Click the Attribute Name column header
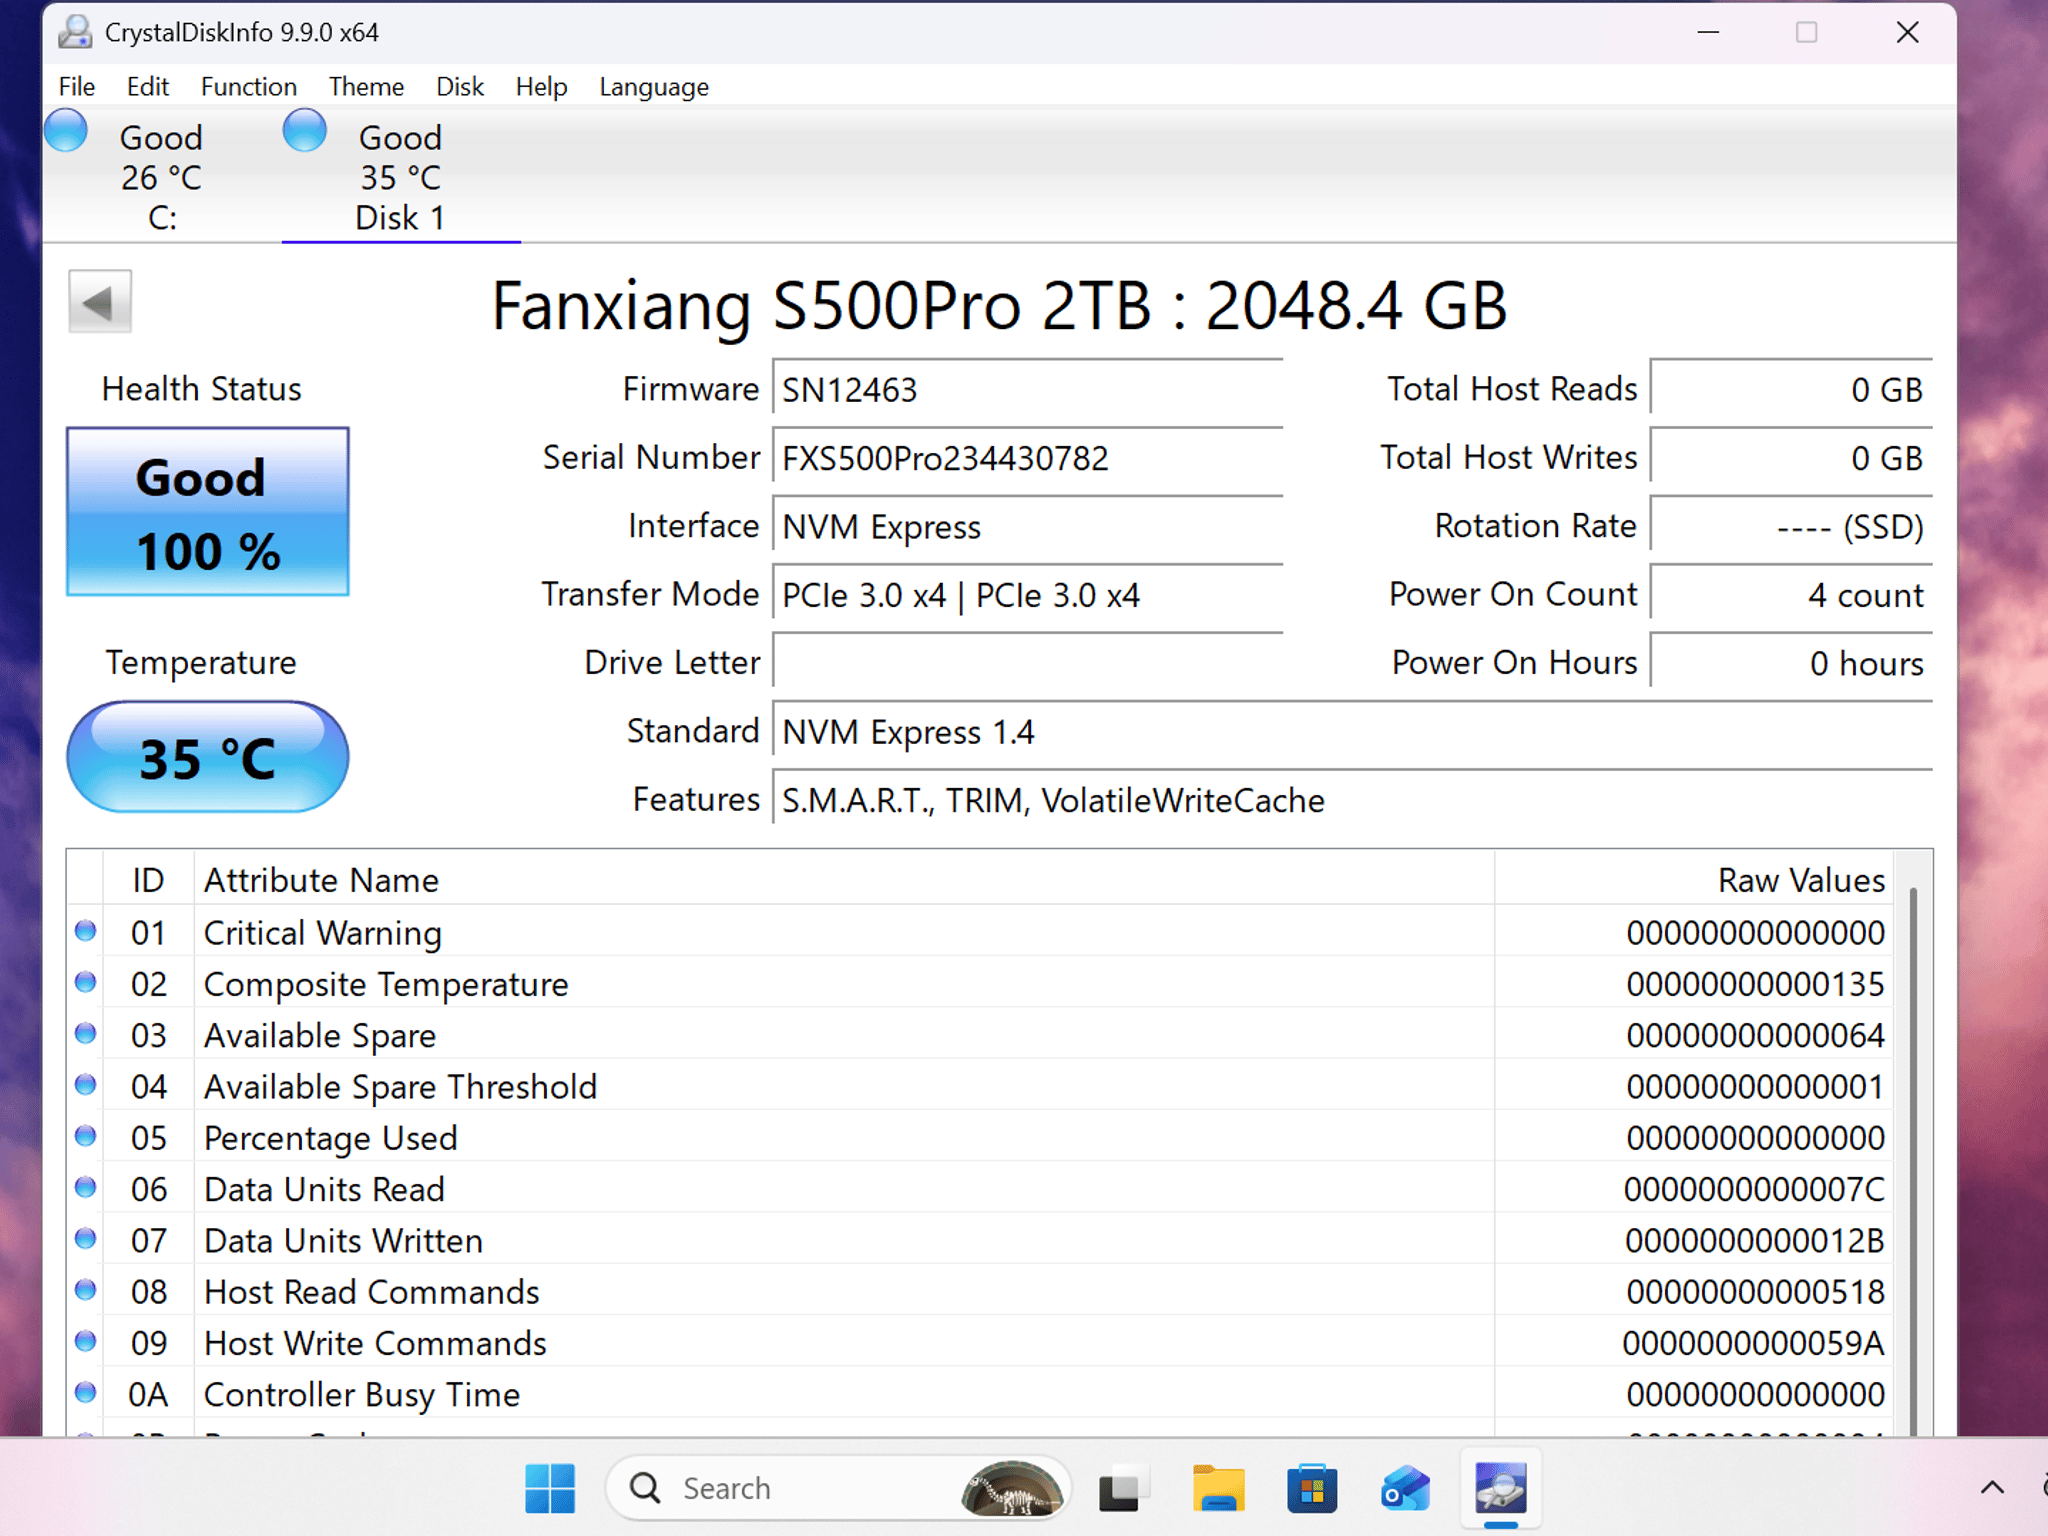 [x=844, y=880]
